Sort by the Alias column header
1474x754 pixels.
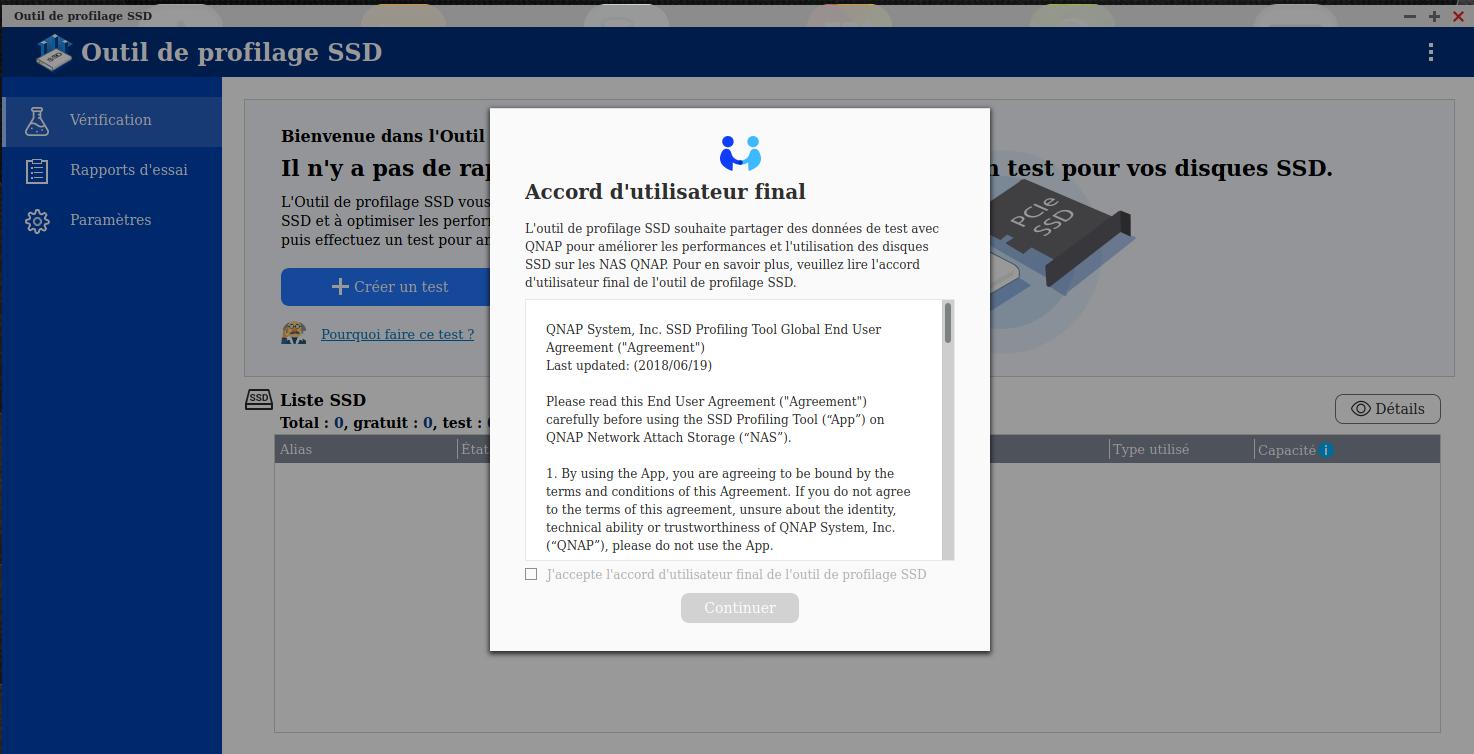[296, 450]
